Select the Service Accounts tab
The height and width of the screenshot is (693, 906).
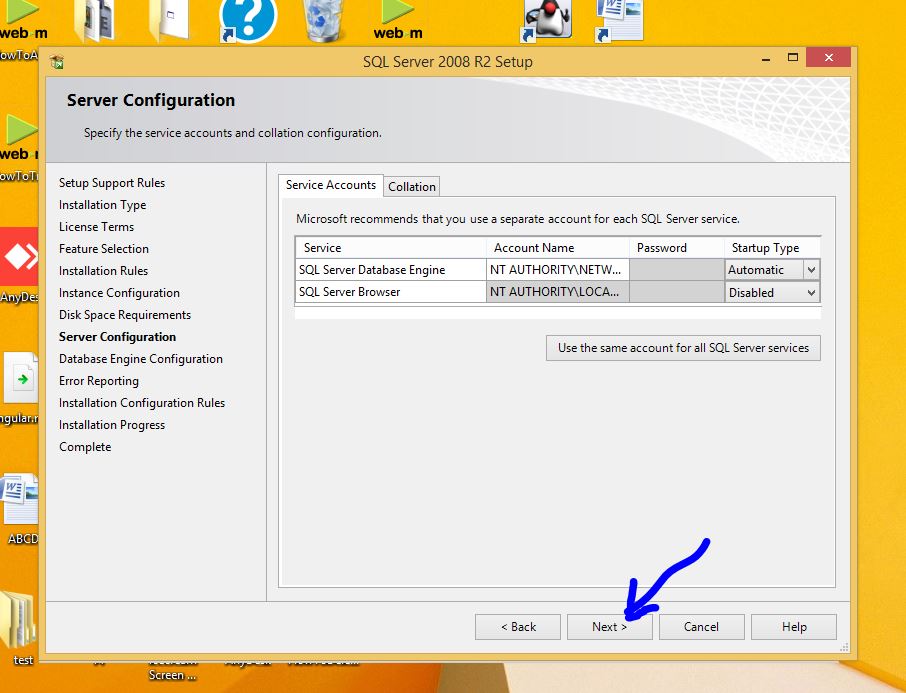pyautogui.click(x=330, y=185)
